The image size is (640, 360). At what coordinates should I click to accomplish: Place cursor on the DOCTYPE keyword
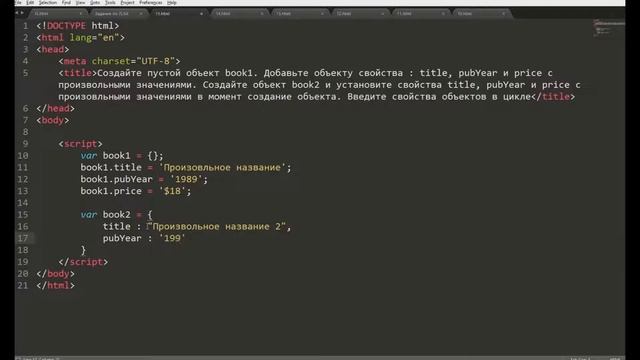(67, 26)
